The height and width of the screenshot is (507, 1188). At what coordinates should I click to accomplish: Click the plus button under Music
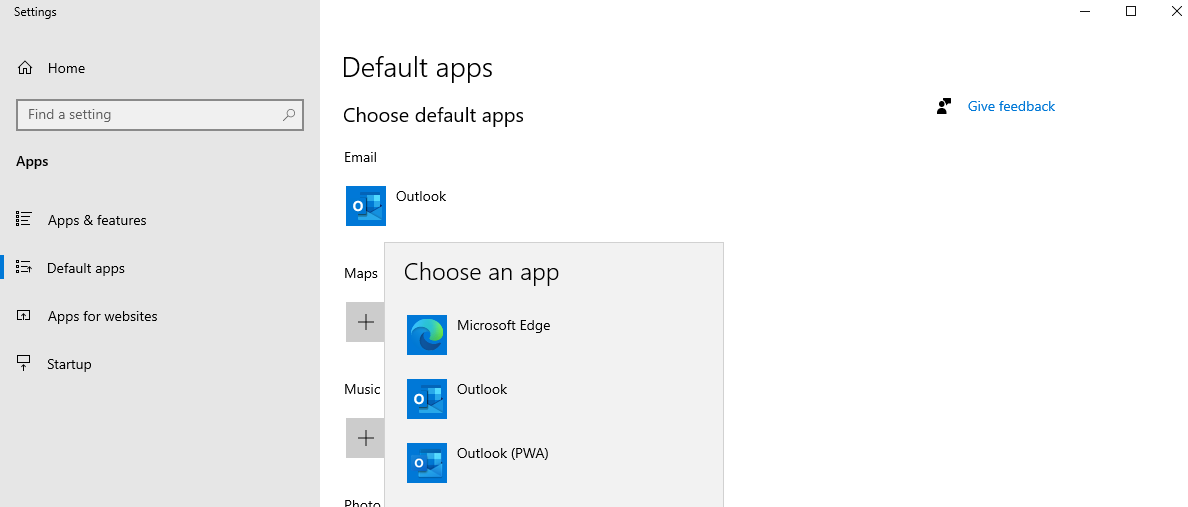tap(365, 438)
